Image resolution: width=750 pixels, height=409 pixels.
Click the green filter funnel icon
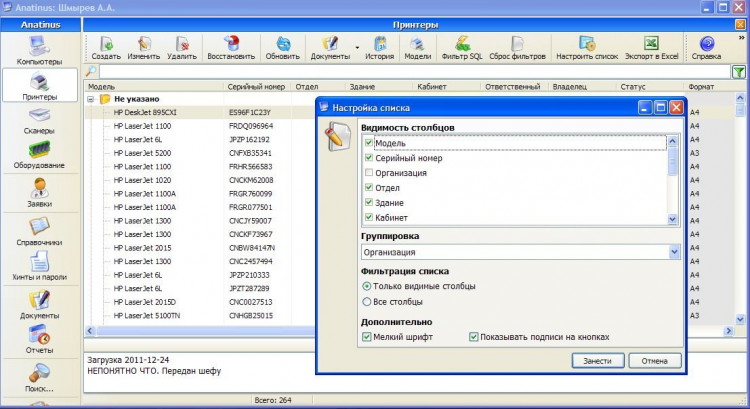click(739, 72)
